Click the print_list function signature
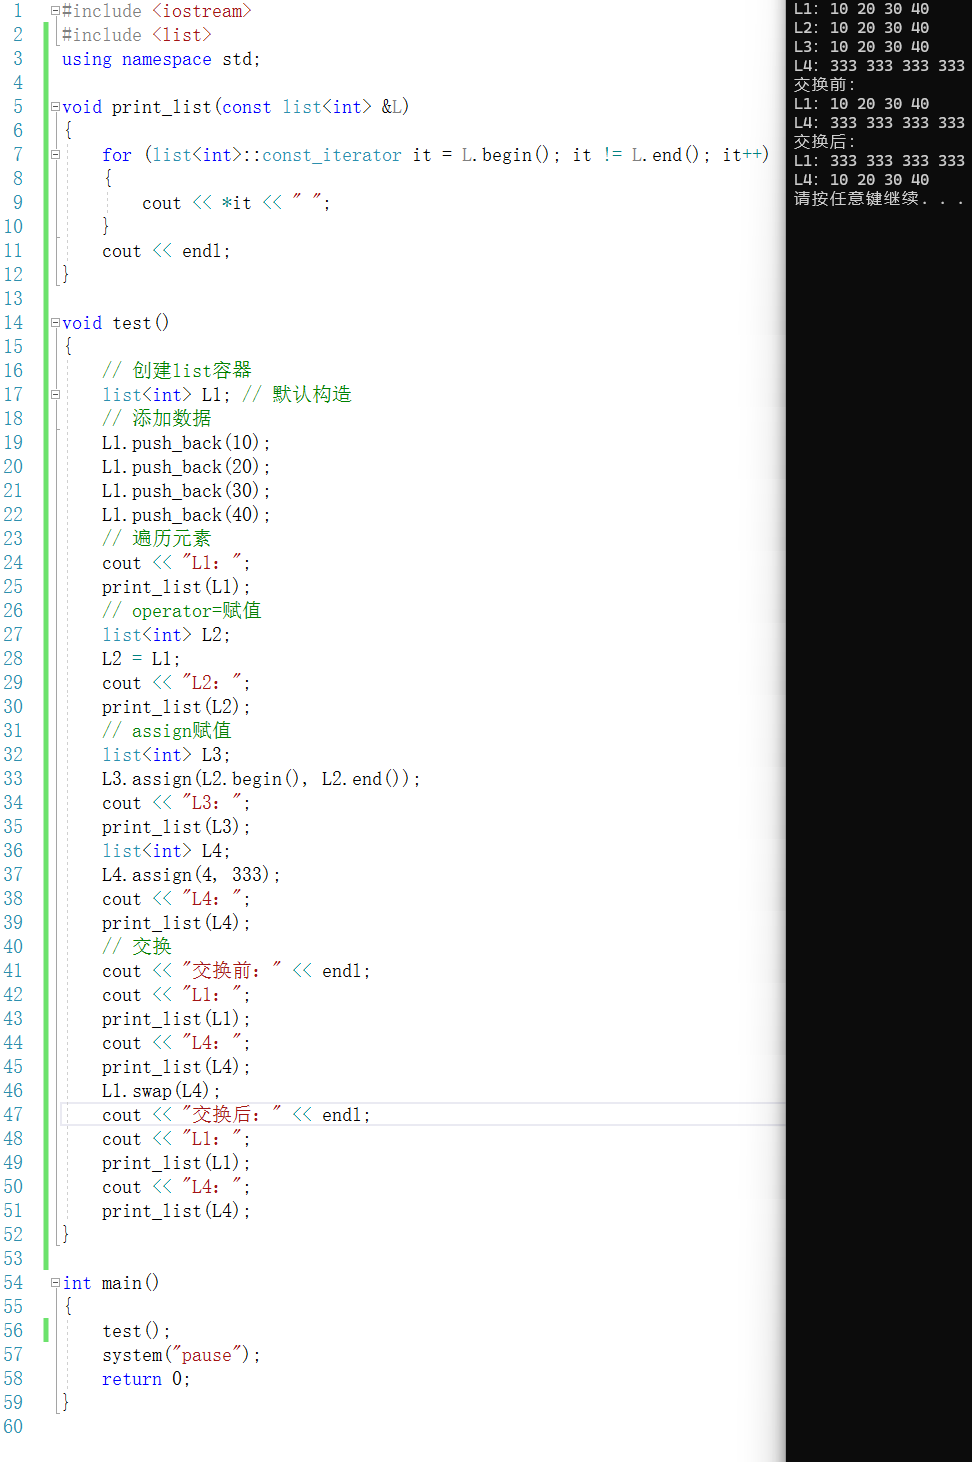Screen dimensions: 972x1462 click(236, 107)
